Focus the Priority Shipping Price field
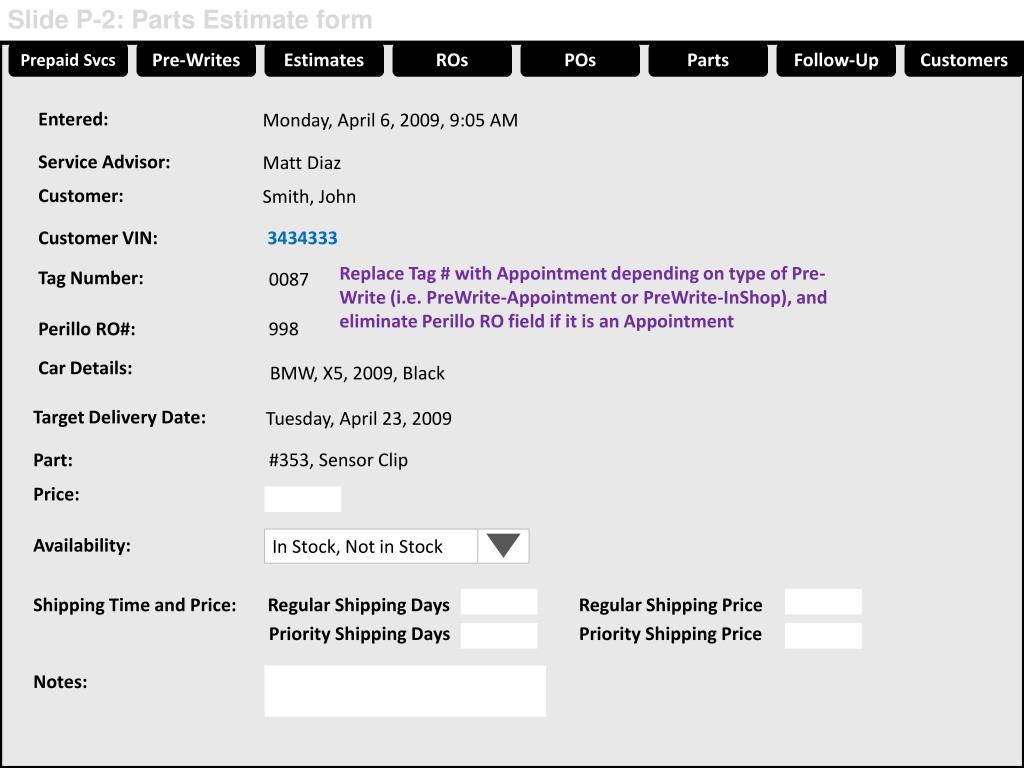The height and width of the screenshot is (768, 1024). click(823, 635)
